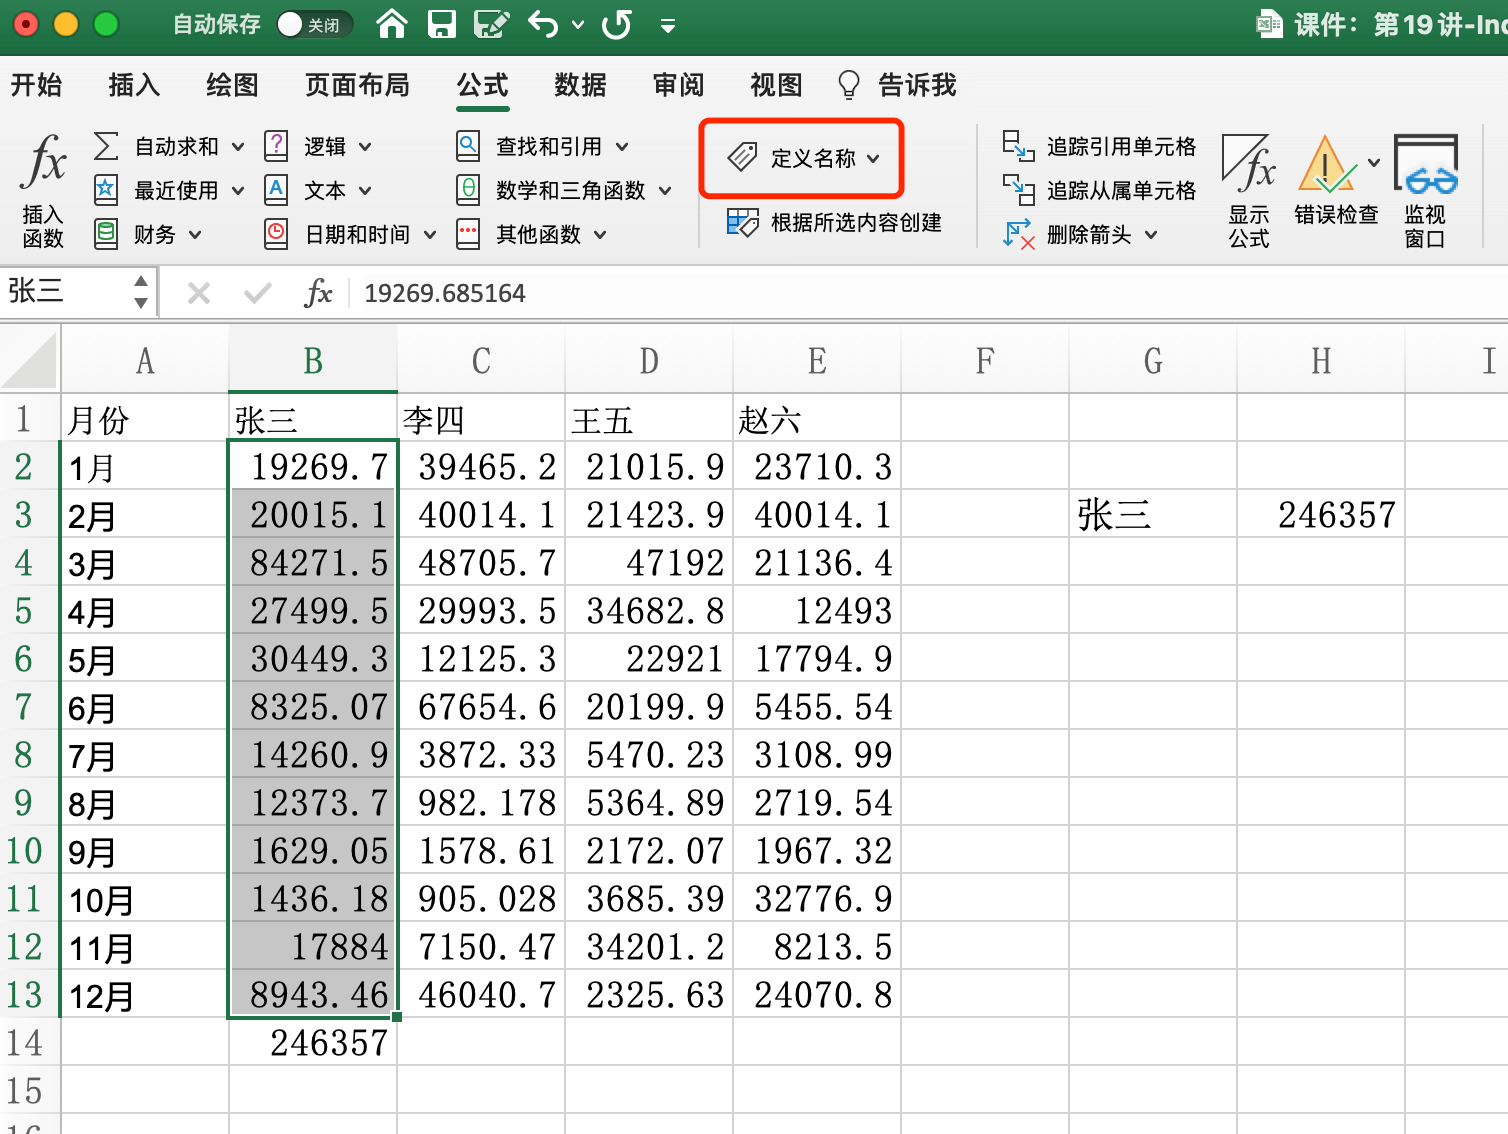Click the Undo arrow icon
Viewport: 1508px width, 1134px height.
[543, 23]
